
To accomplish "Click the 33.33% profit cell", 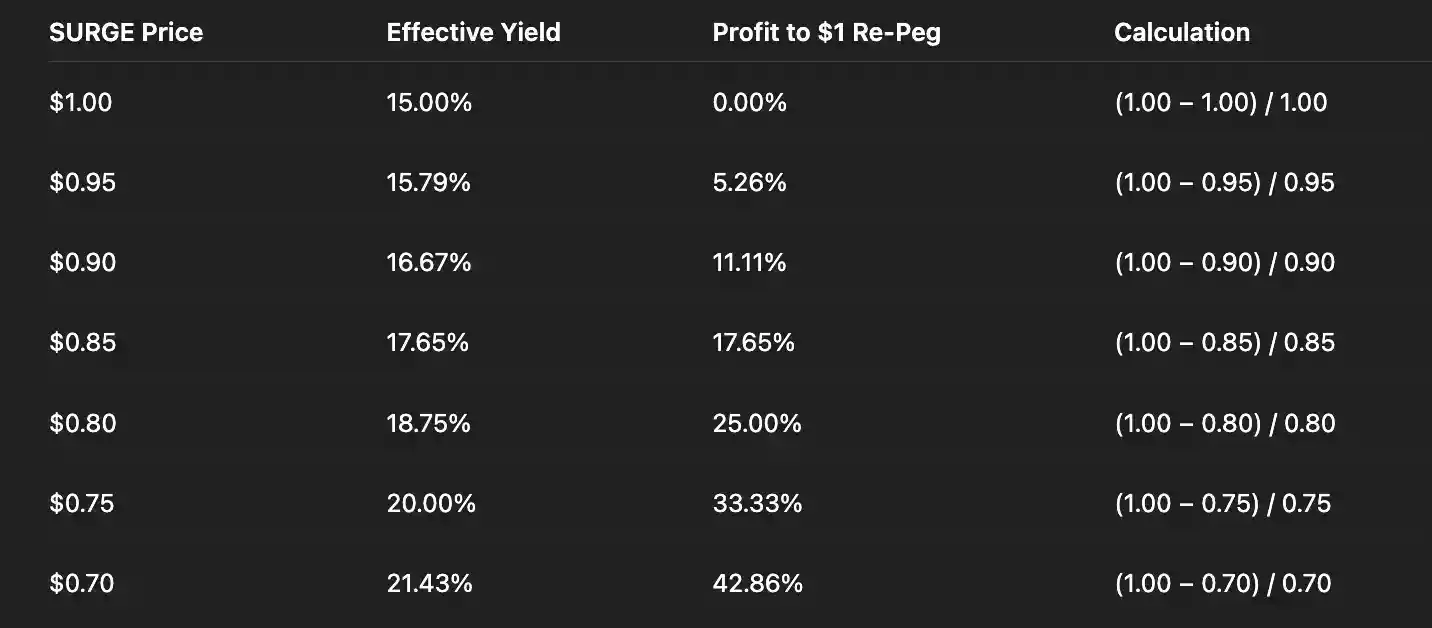I will tap(757, 503).
